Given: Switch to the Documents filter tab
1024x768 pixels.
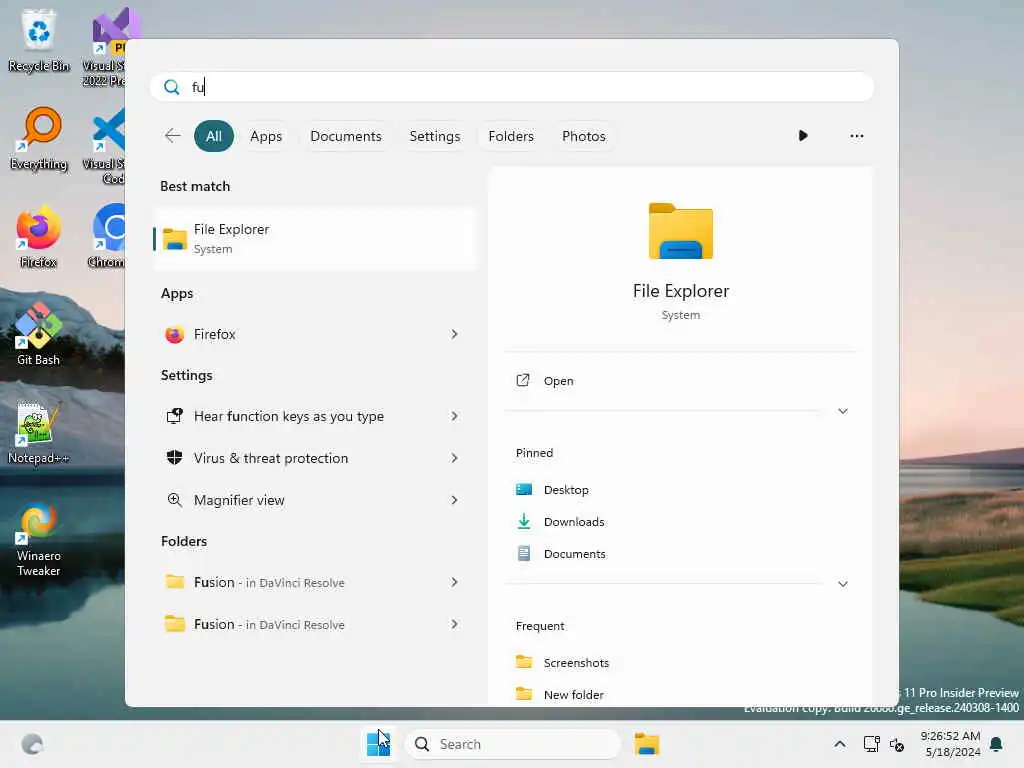Looking at the screenshot, I should (345, 136).
